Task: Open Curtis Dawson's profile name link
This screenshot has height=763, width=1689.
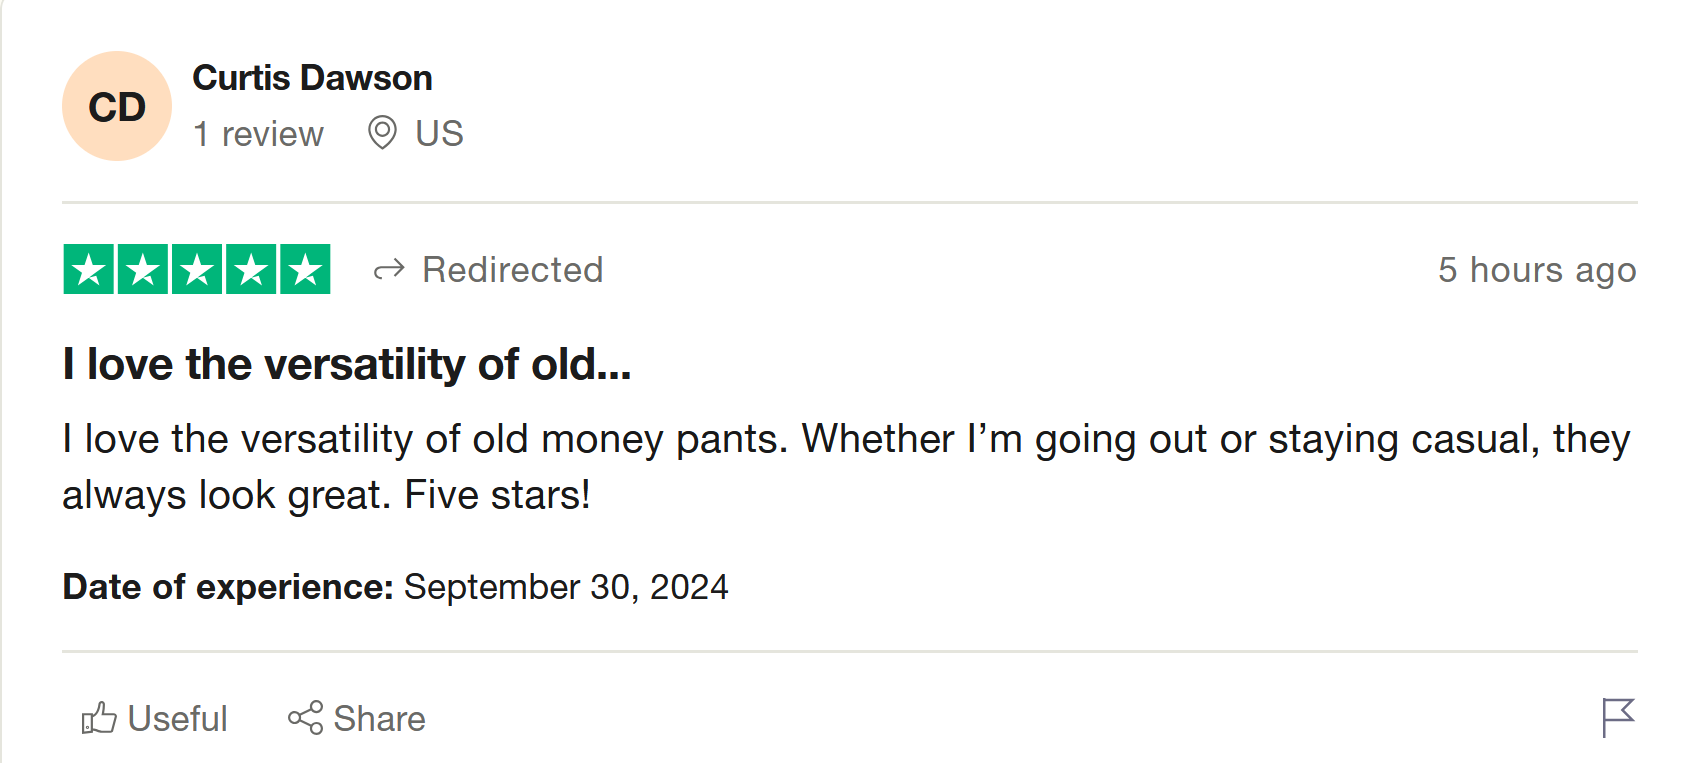Action: (x=312, y=78)
